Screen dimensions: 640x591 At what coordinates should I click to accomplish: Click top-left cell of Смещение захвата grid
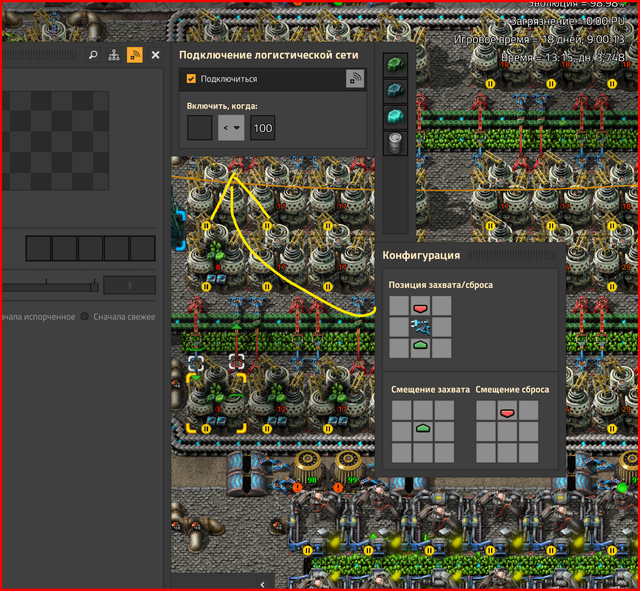(402, 410)
